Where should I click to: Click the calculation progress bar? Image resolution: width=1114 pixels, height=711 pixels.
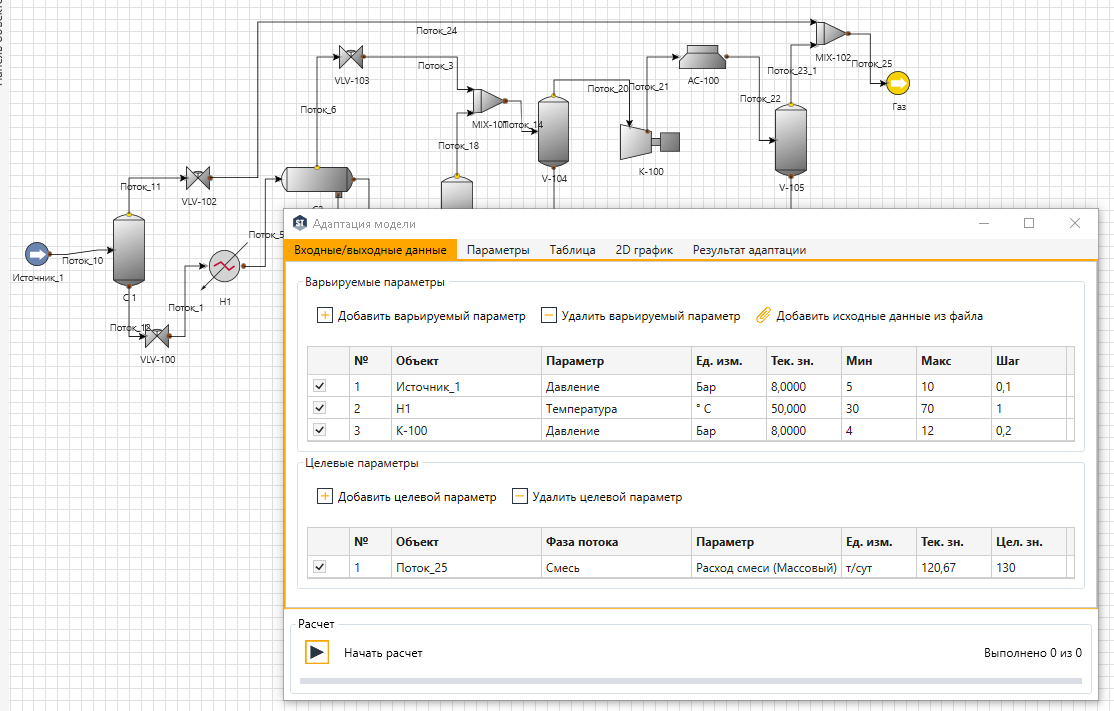pos(691,681)
